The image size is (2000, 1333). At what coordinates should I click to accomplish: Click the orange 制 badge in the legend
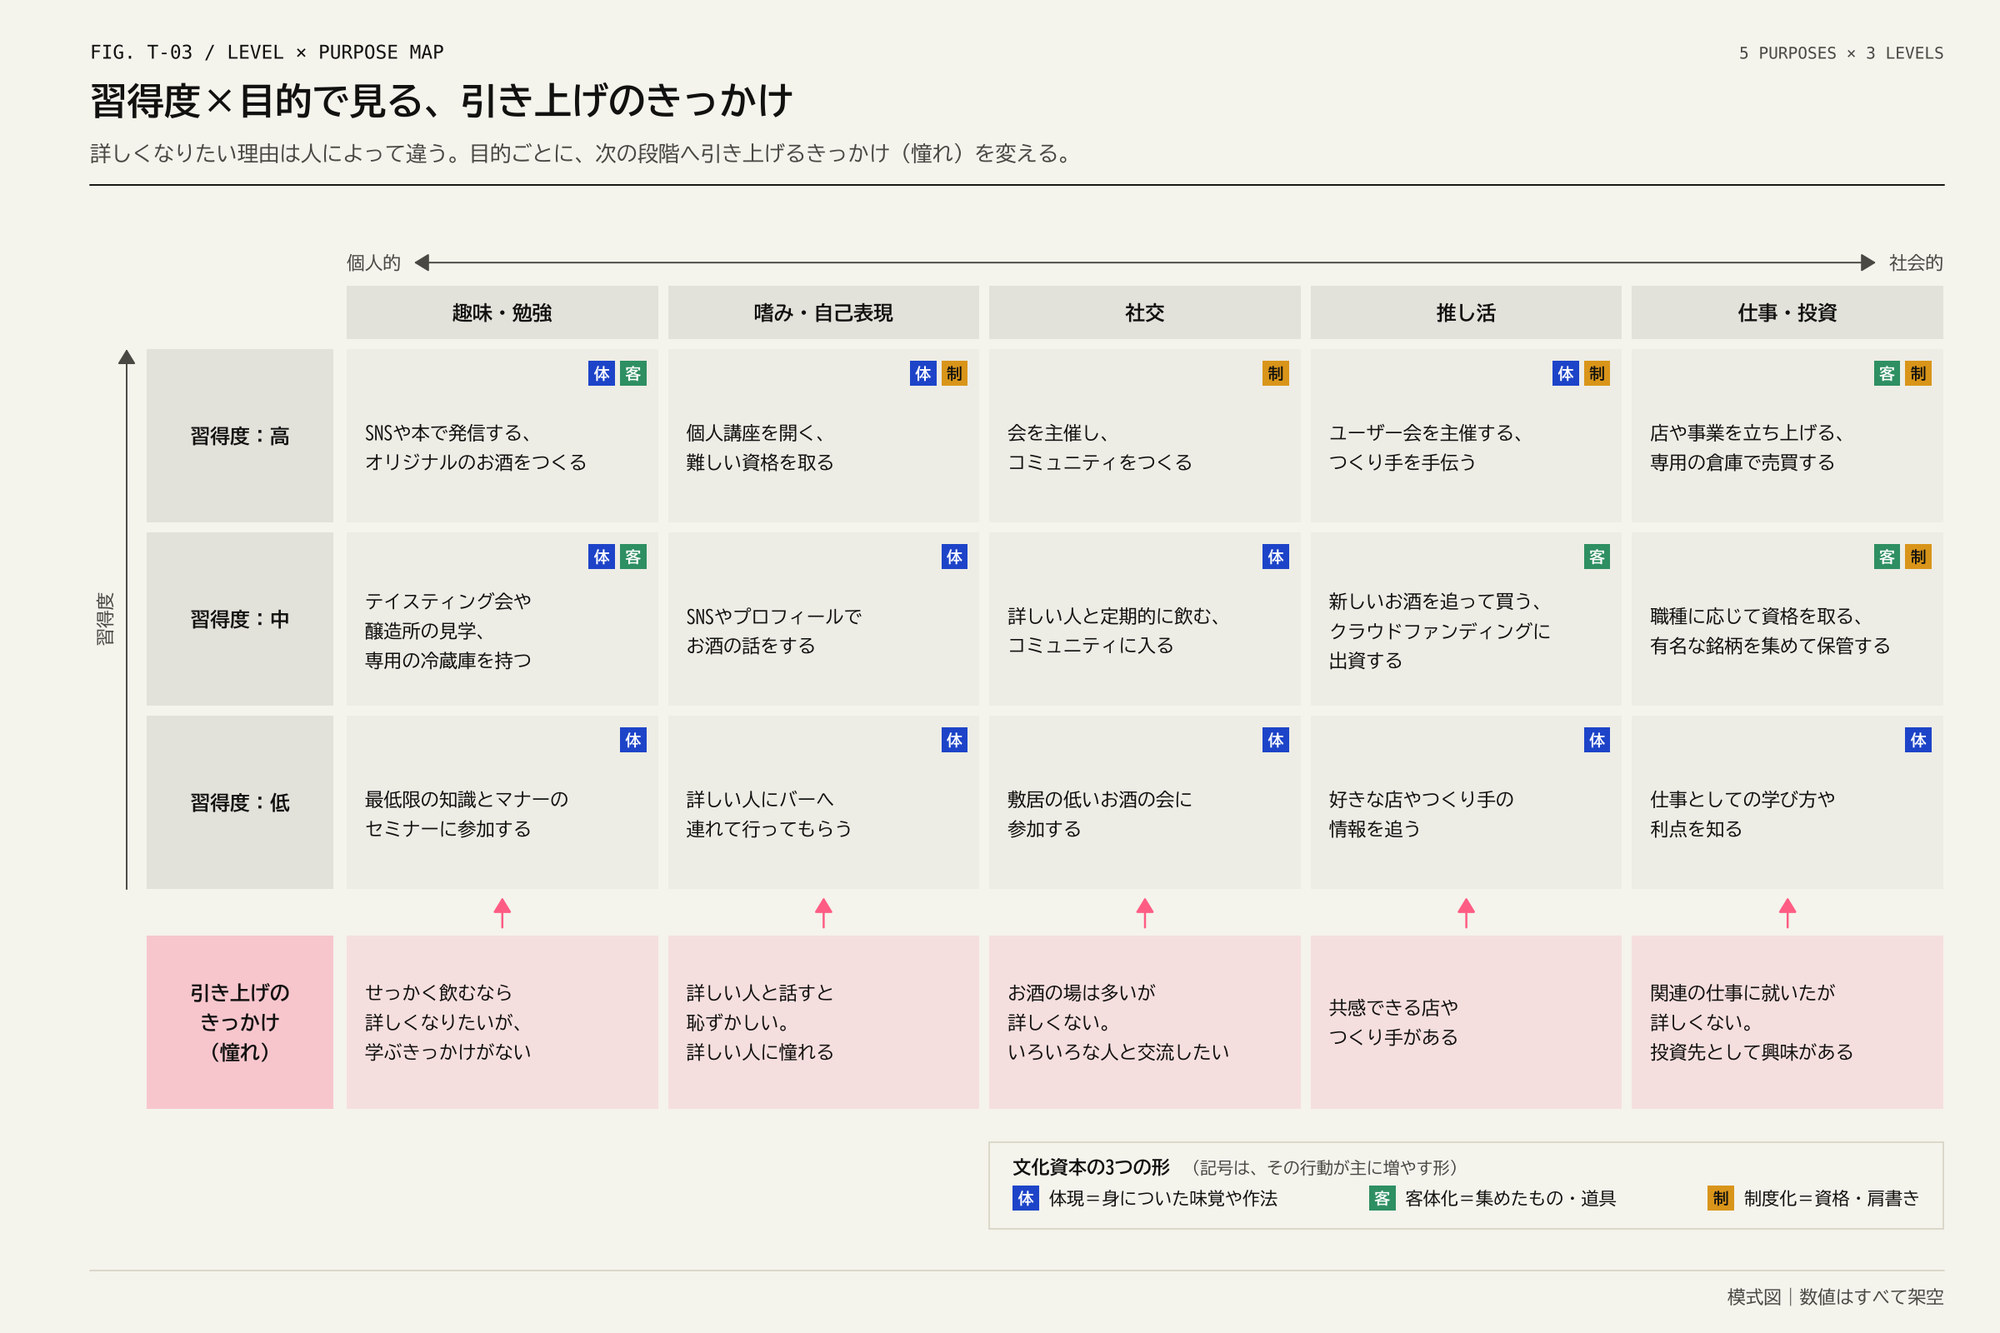coord(1720,1198)
